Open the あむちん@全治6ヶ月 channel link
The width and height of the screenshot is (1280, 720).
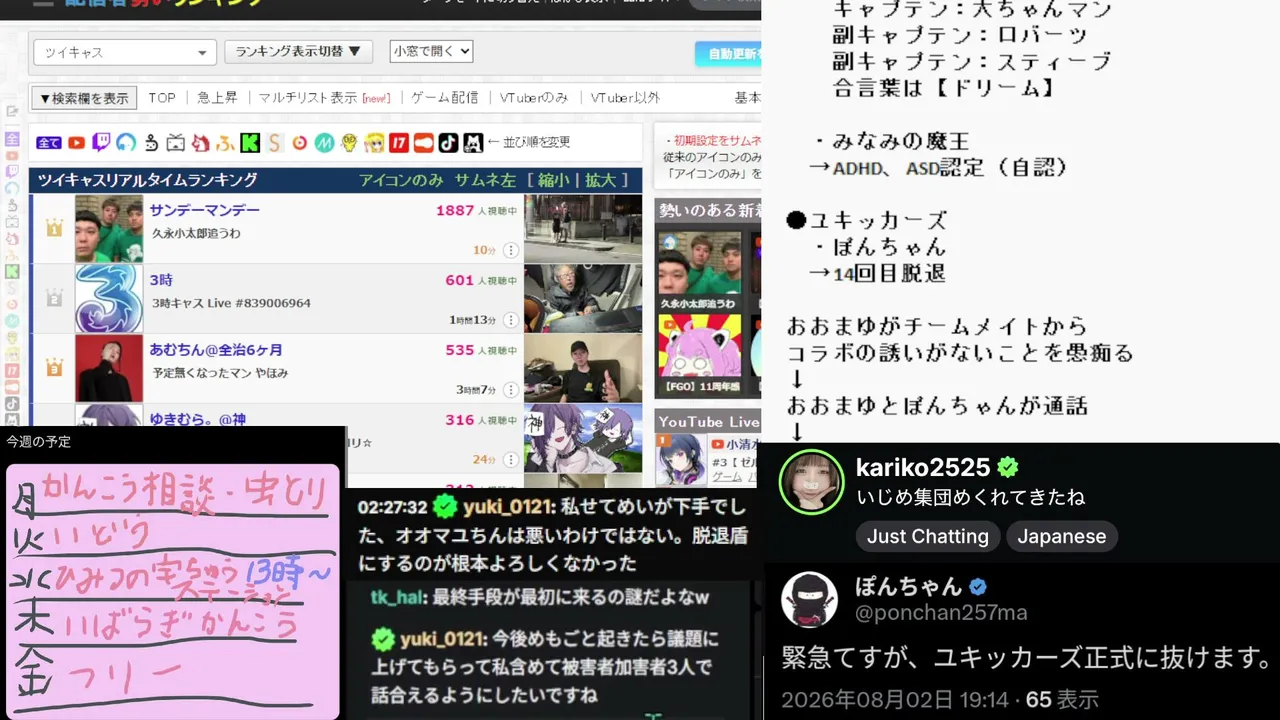click(x=216, y=350)
